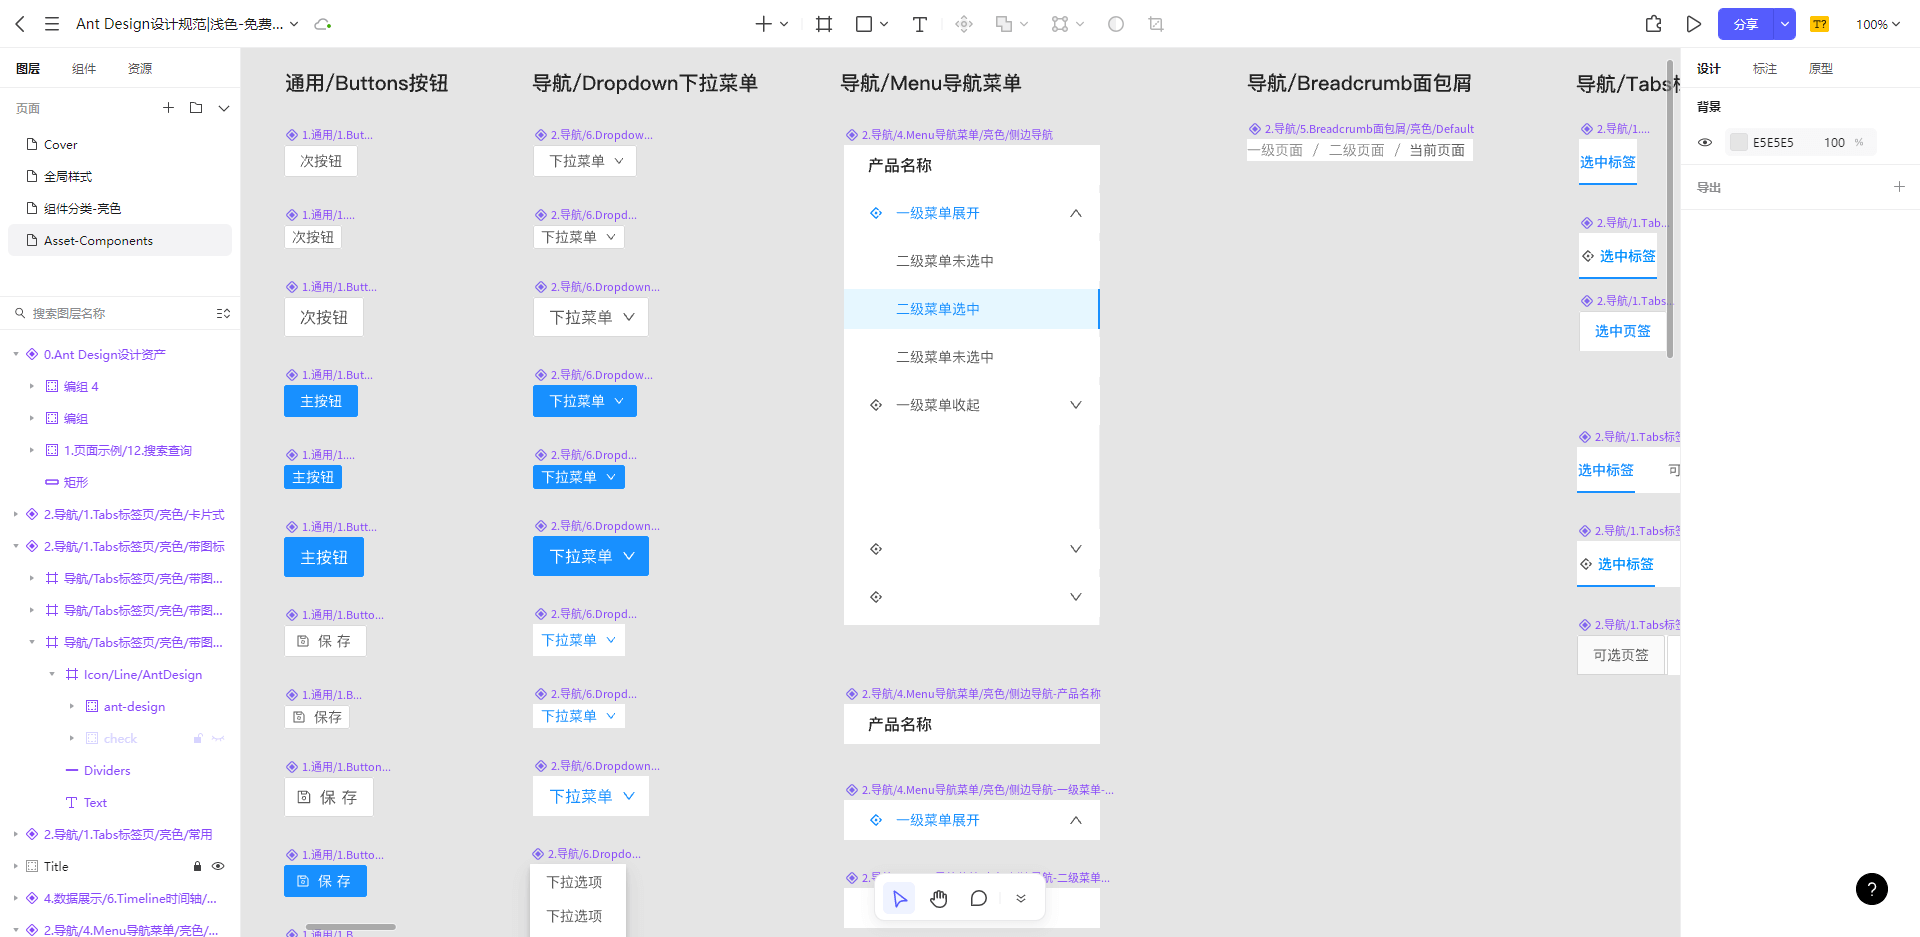Click the boolean operations icon
The width and height of the screenshot is (1920, 937).
tap(1004, 24)
